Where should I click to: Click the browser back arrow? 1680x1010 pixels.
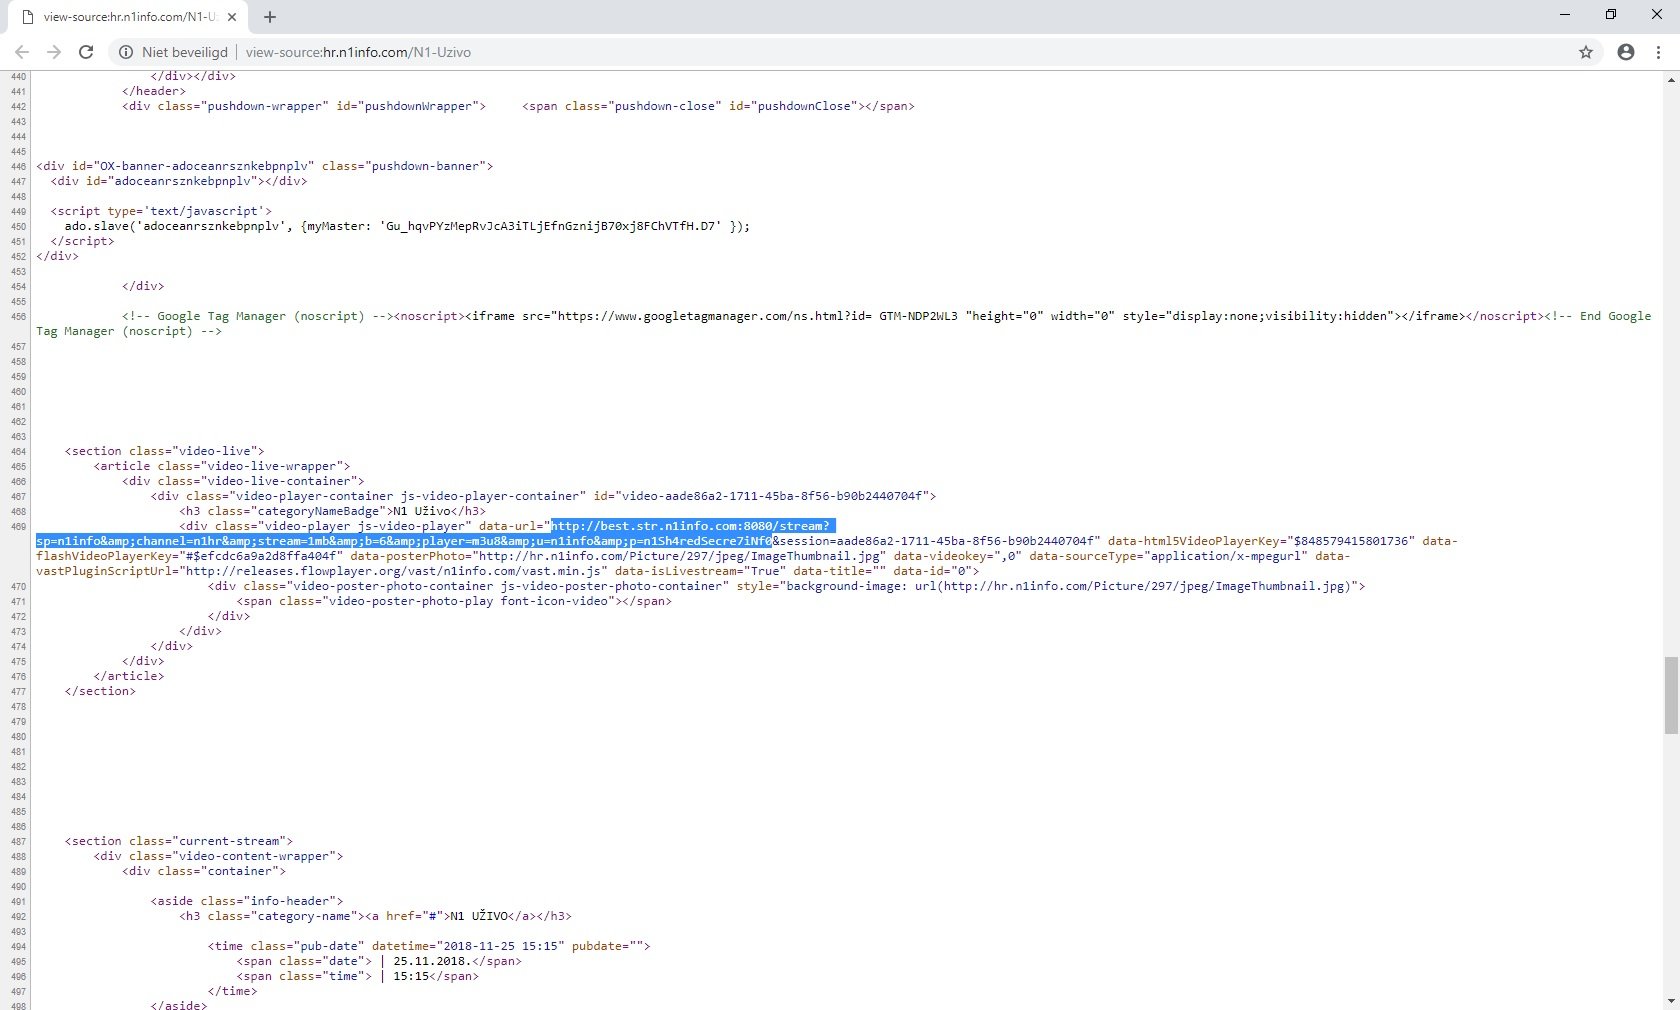pyautogui.click(x=22, y=52)
